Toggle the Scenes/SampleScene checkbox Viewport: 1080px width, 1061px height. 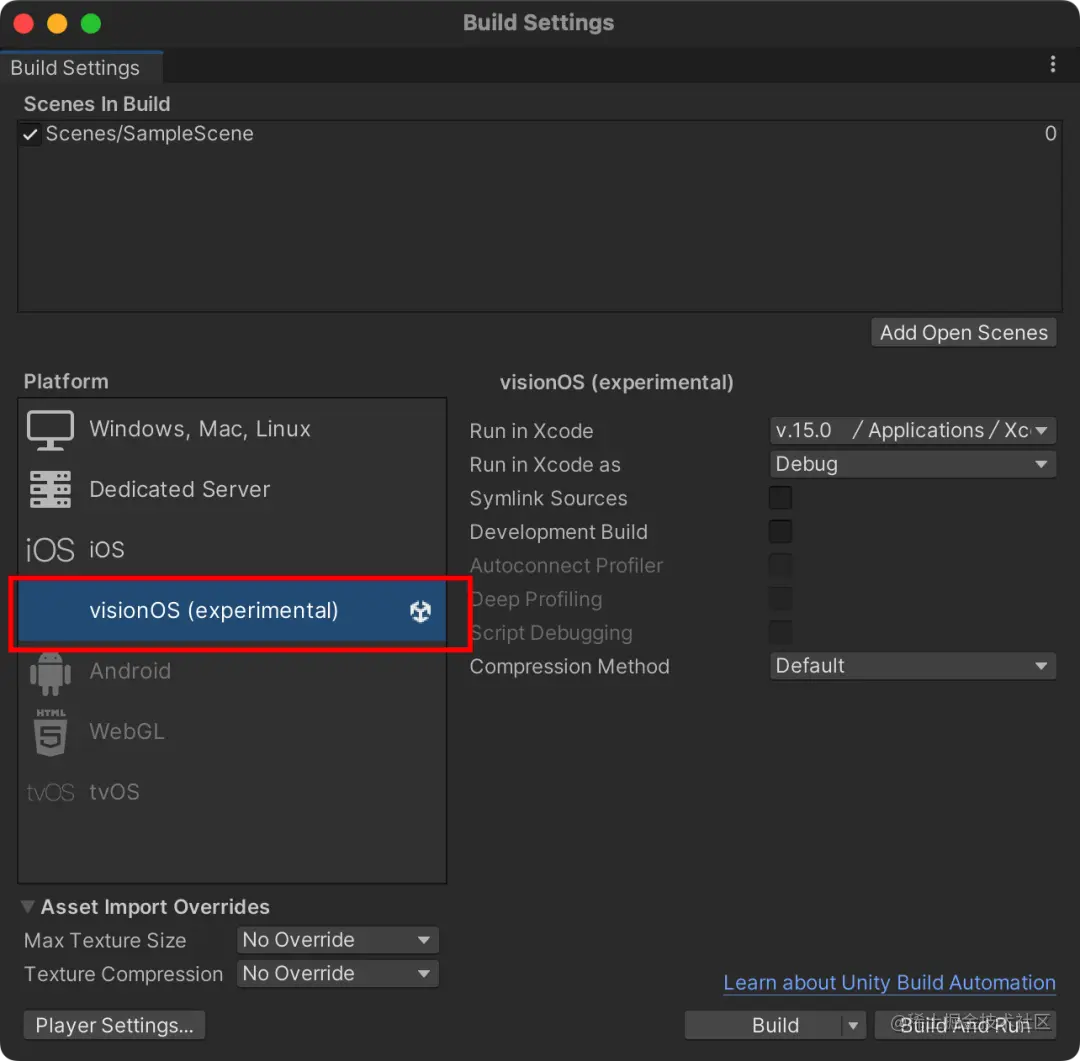click(30, 134)
